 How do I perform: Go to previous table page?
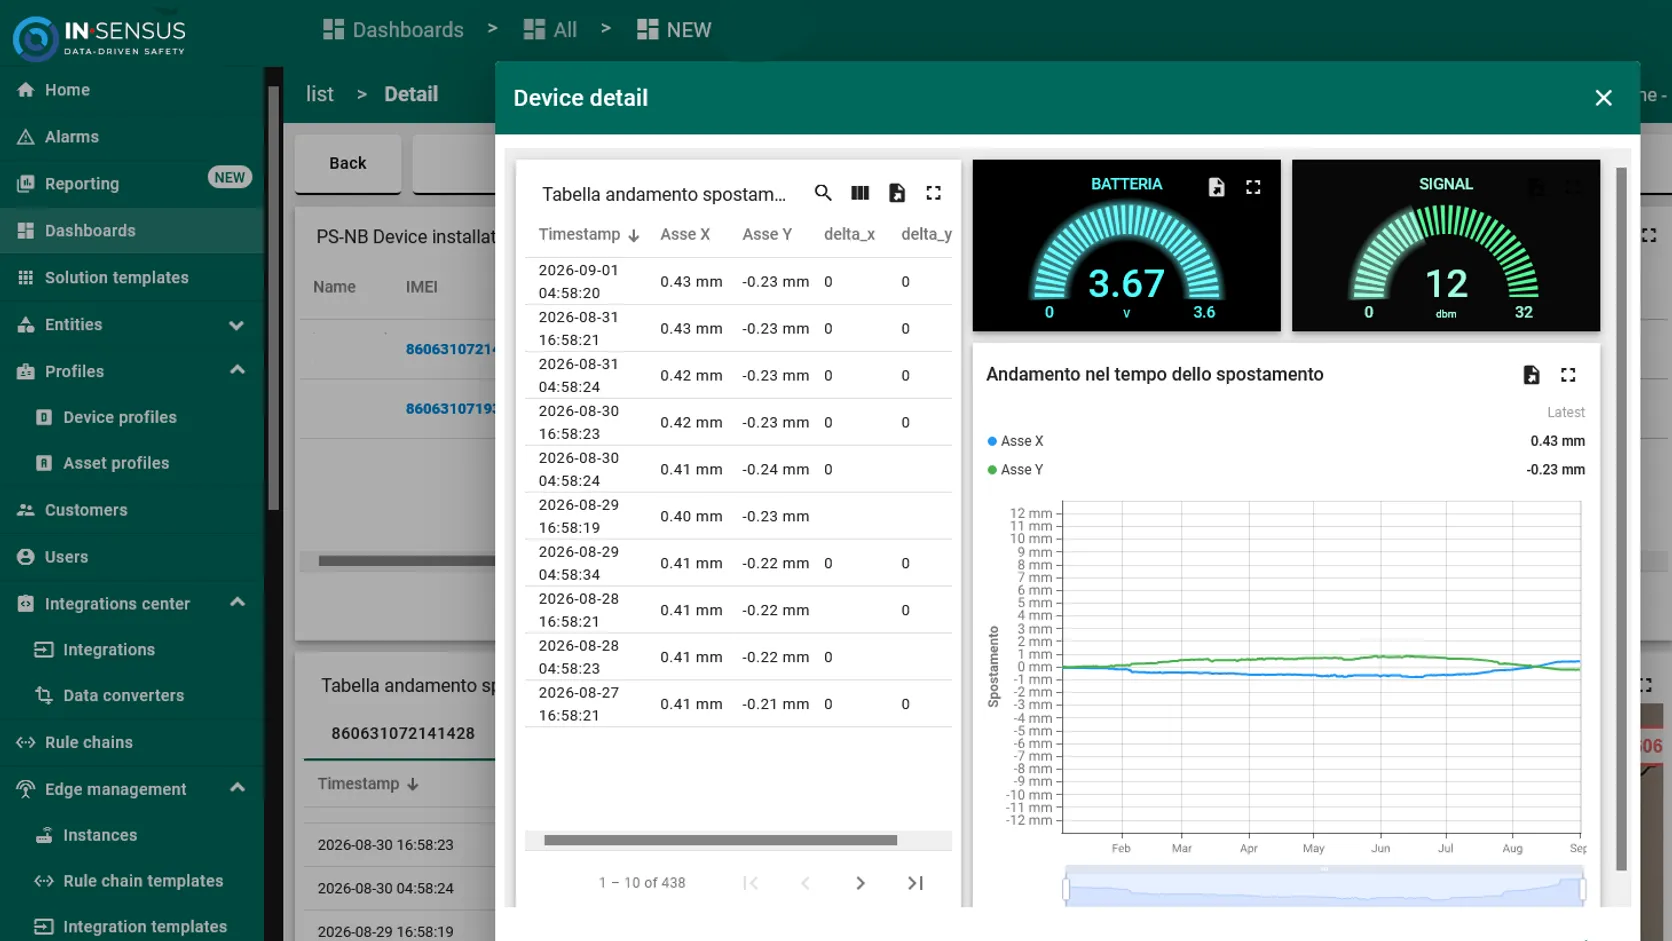(x=805, y=883)
